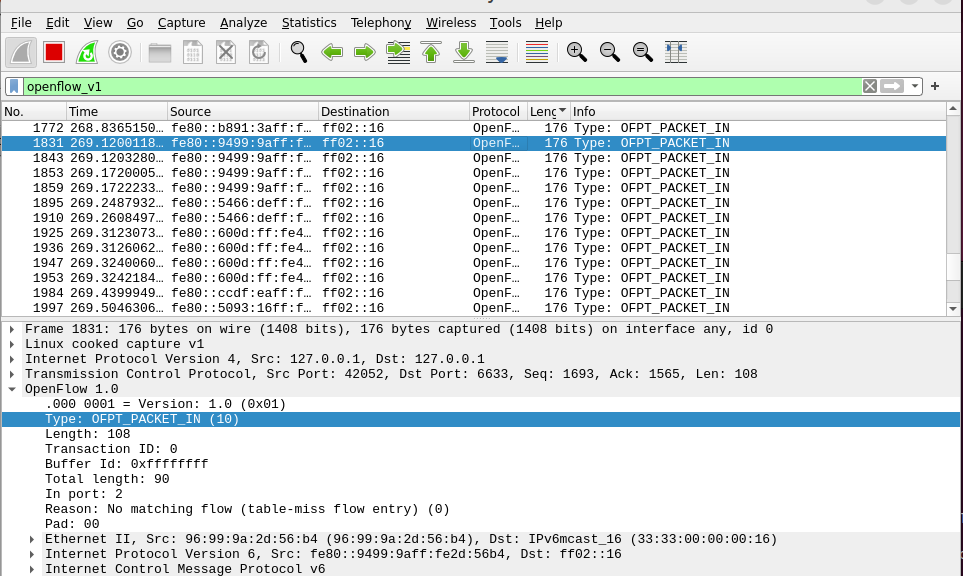Image resolution: width=963 pixels, height=576 pixels.
Task: Open the File menu
Action: 21,23
